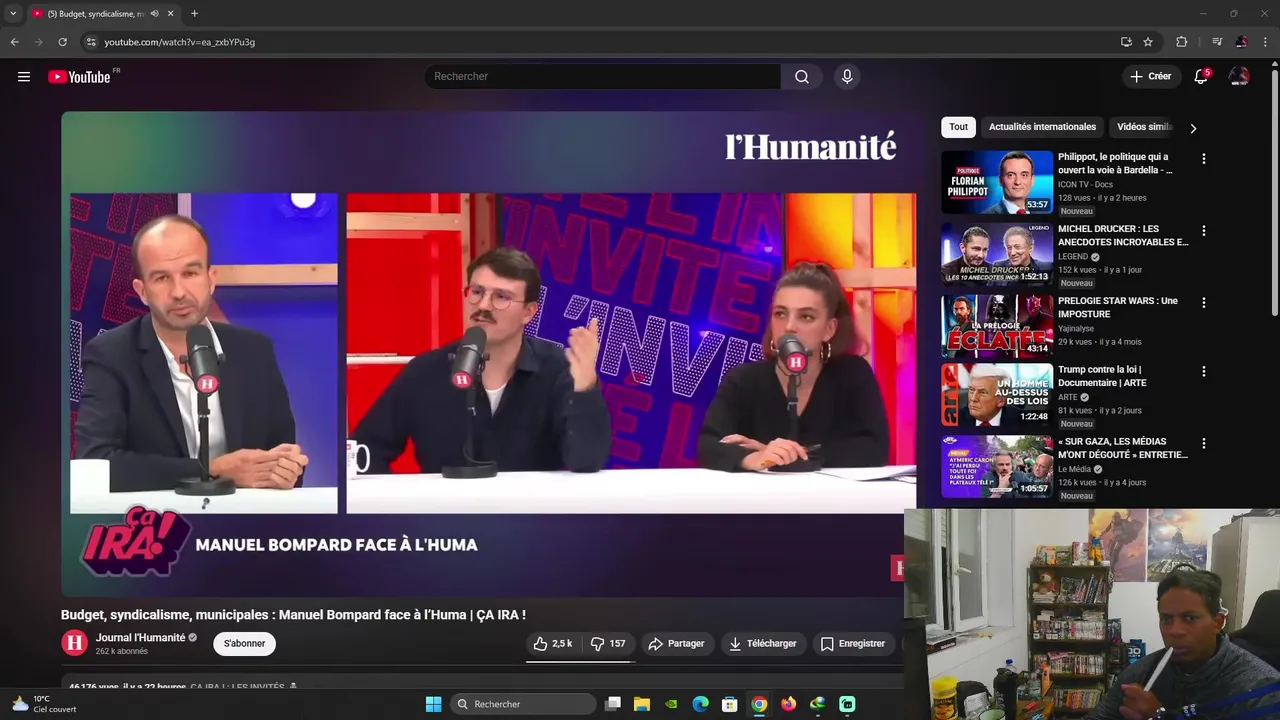This screenshot has height=720, width=1280.
Task: Open Microsoft Store from the taskbar
Action: tap(730, 704)
